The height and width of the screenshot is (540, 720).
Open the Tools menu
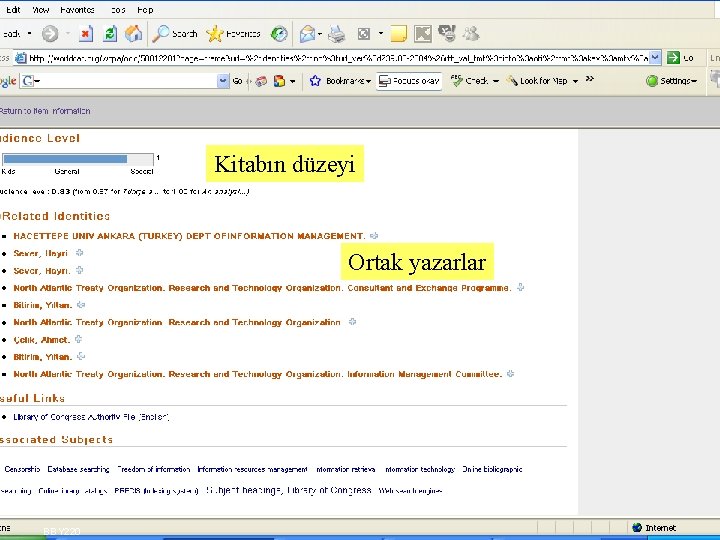(118, 10)
